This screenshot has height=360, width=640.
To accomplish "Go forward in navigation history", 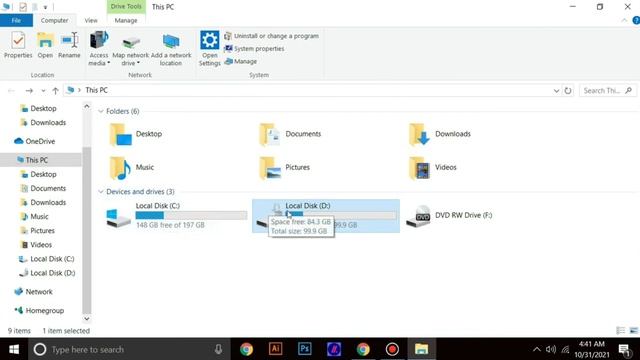I will click(x=29, y=90).
